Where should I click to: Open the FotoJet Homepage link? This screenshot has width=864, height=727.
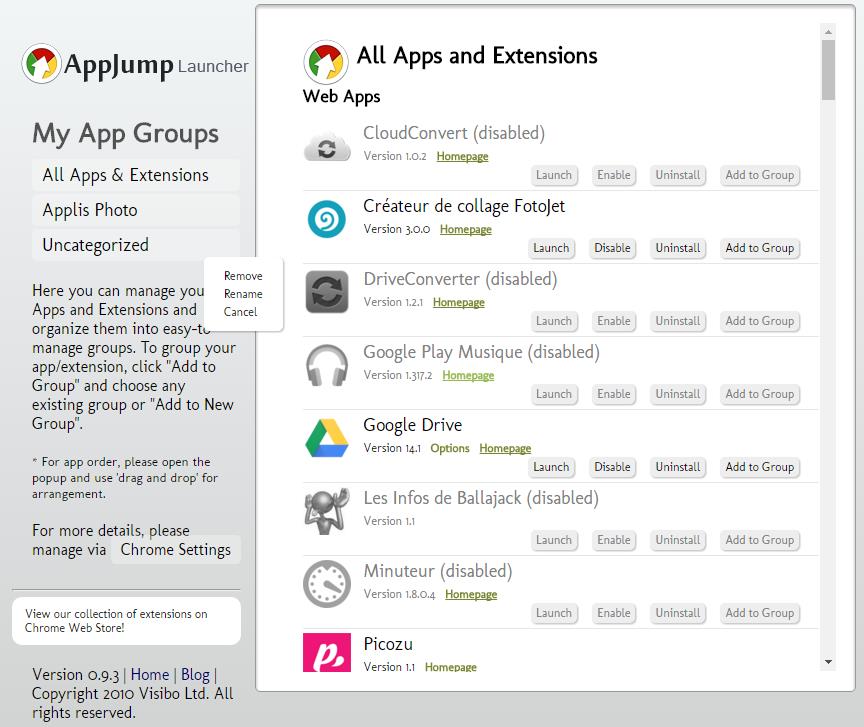tap(466, 229)
